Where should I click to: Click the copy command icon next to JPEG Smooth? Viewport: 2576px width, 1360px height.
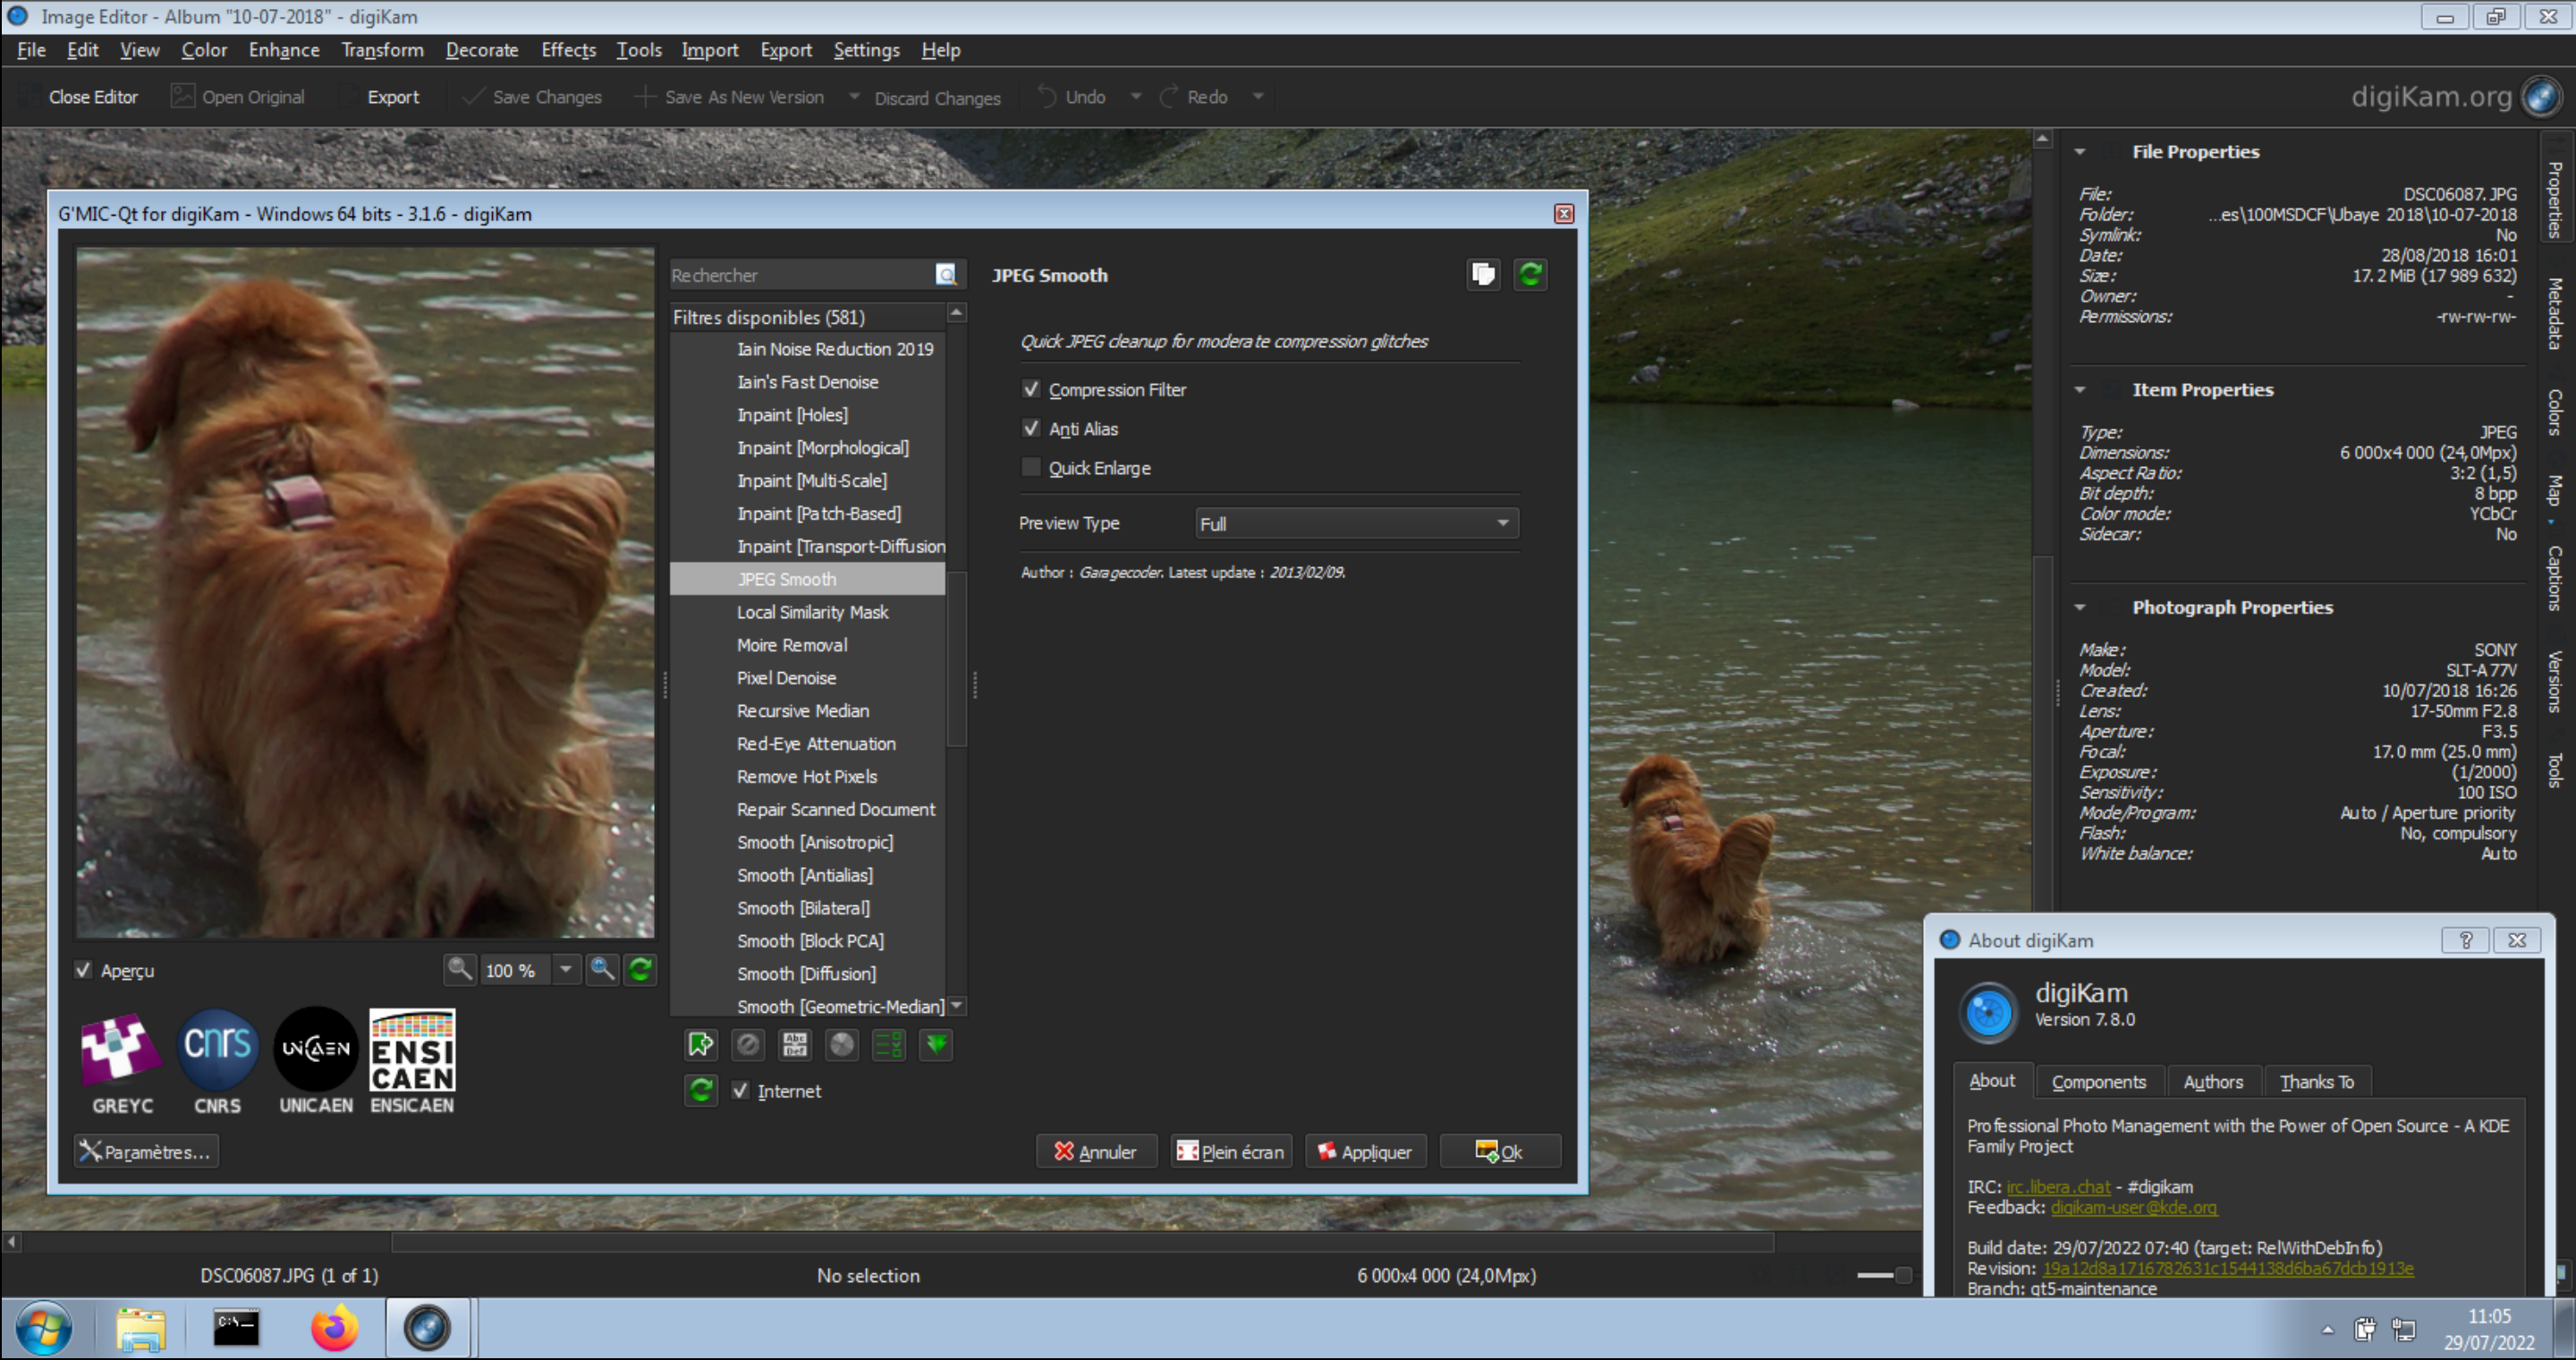pos(1483,274)
